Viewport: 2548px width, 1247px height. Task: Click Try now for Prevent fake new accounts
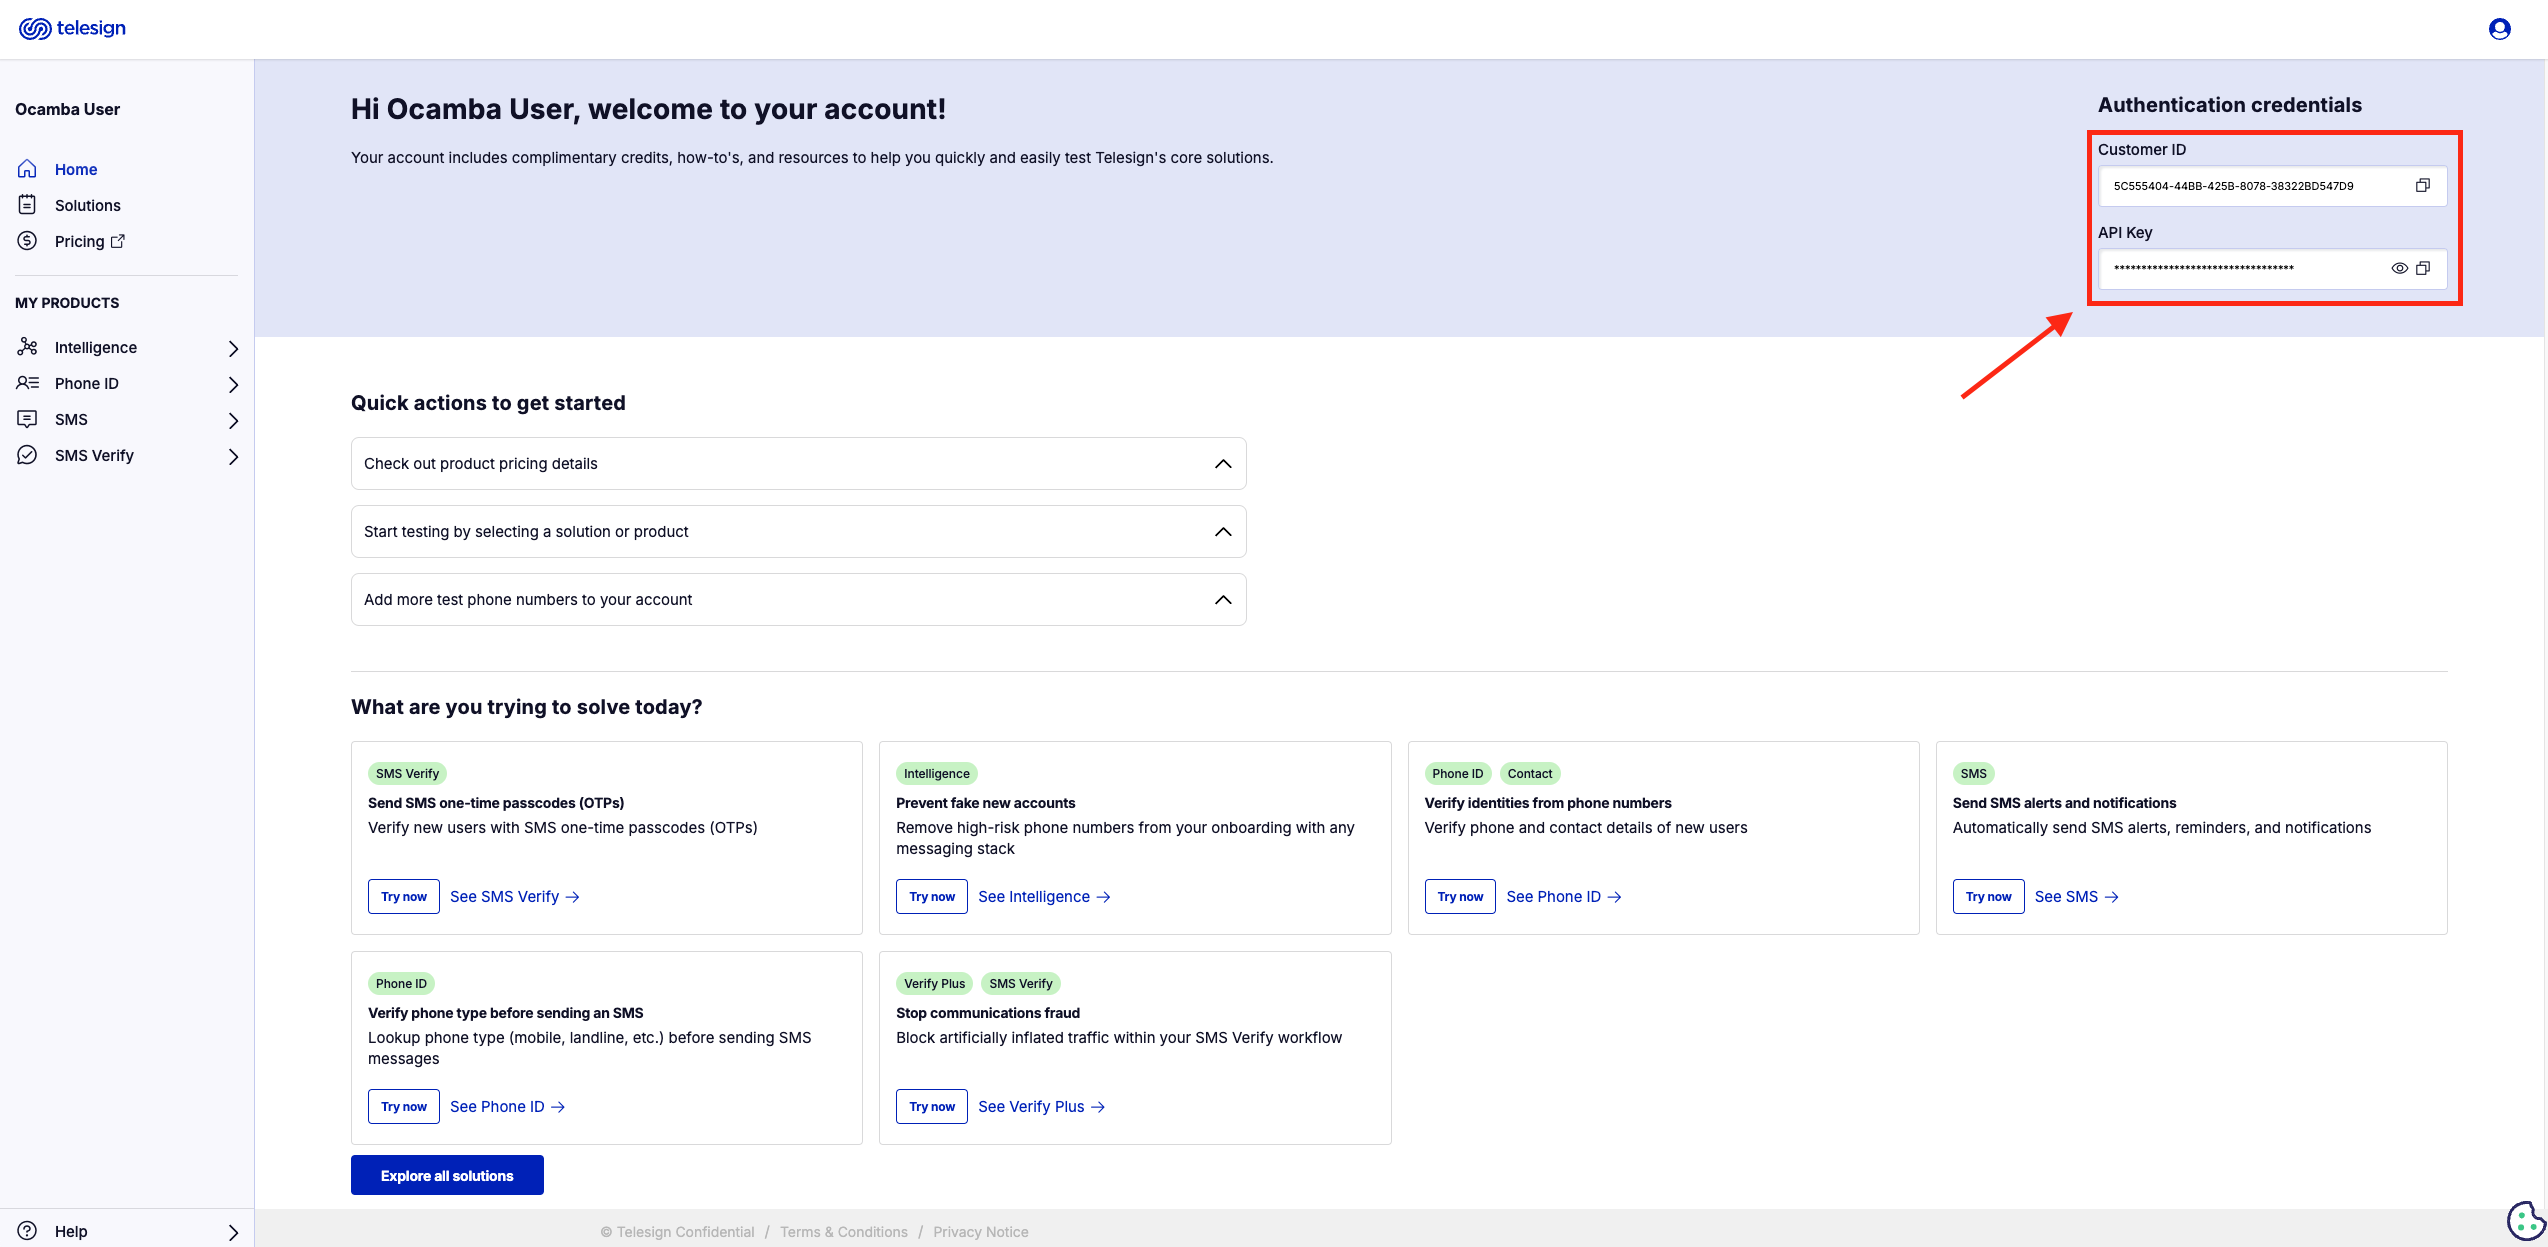pos(932,896)
